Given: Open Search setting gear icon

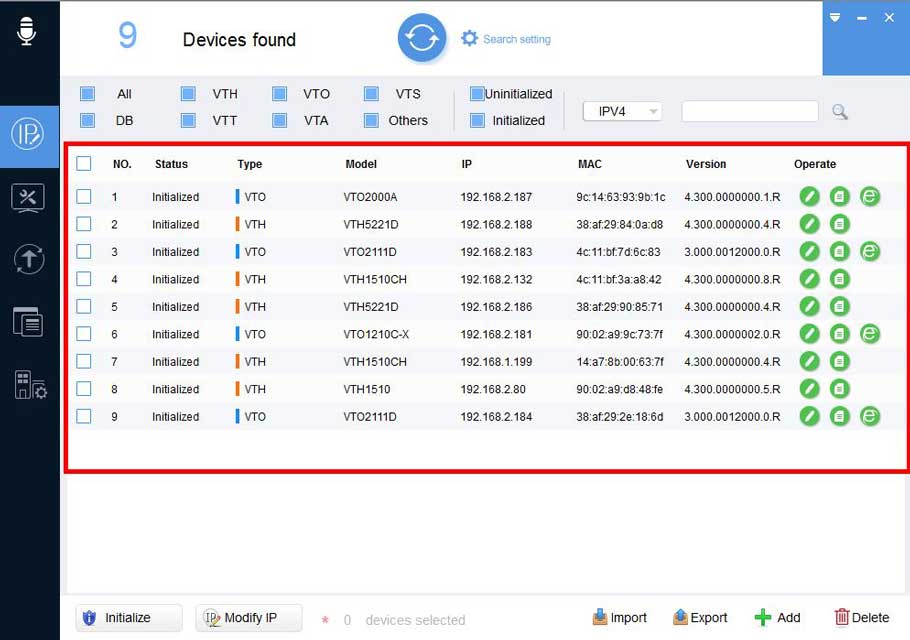Looking at the screenshot, I should 470,39.
